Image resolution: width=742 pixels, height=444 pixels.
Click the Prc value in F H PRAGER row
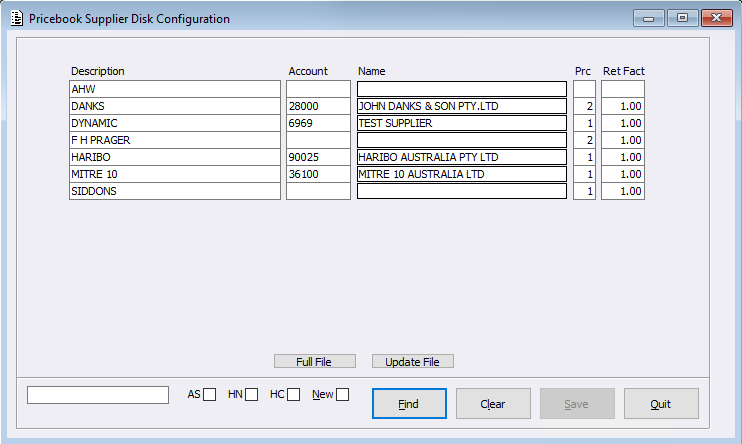pyautogui.click(x=584, y=140)
